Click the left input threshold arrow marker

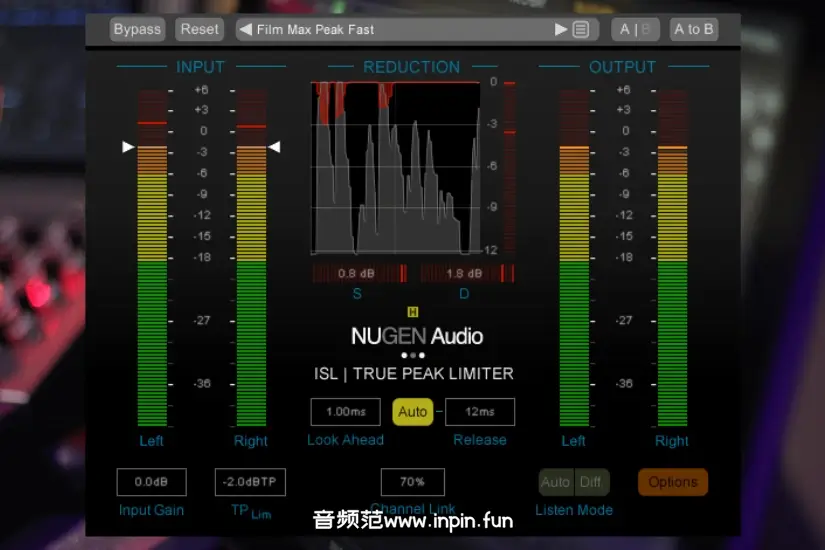128,147
